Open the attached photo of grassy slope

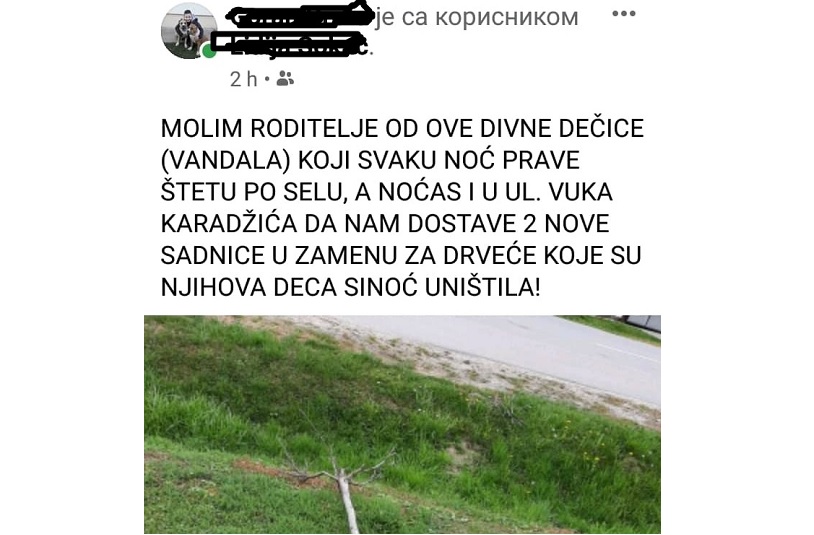[x=402, y=424]
